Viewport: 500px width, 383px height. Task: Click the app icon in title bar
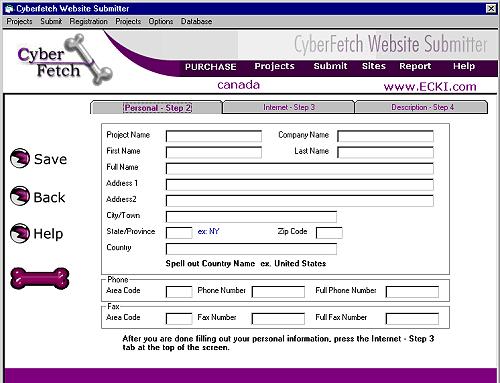click(9, 9)
